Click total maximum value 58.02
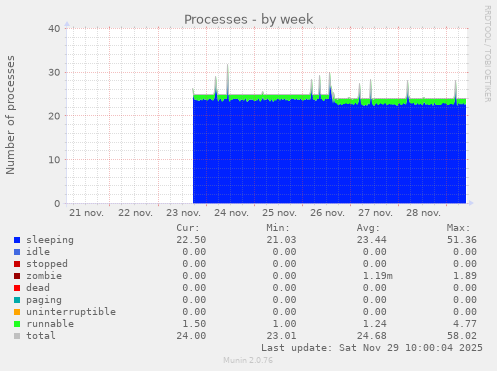Image resolution: width=497 pixels, height=371 pixels. coord(462,336)
